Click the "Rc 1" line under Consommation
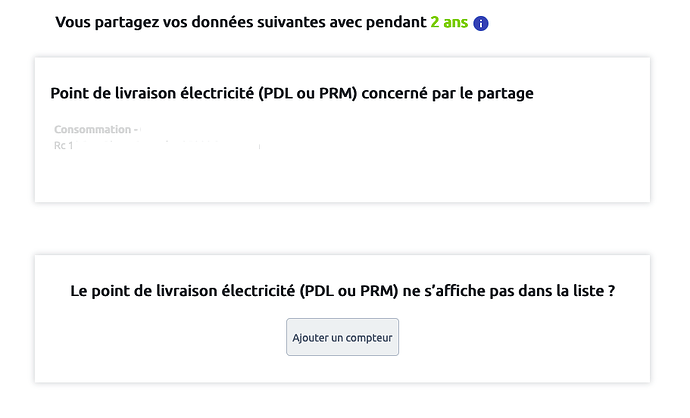Viewport: 690px width, 418px height. pos(64,146)
